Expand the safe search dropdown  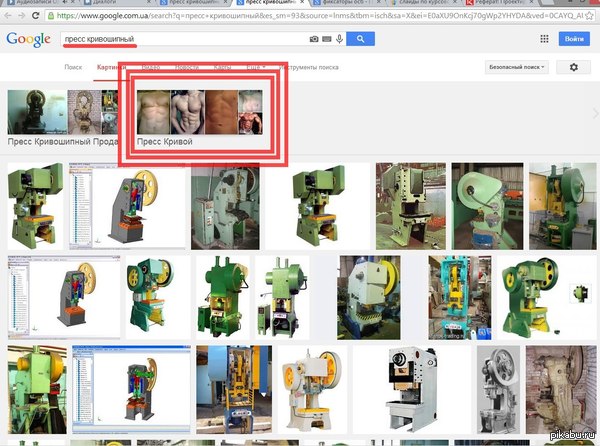click(516, 67)
